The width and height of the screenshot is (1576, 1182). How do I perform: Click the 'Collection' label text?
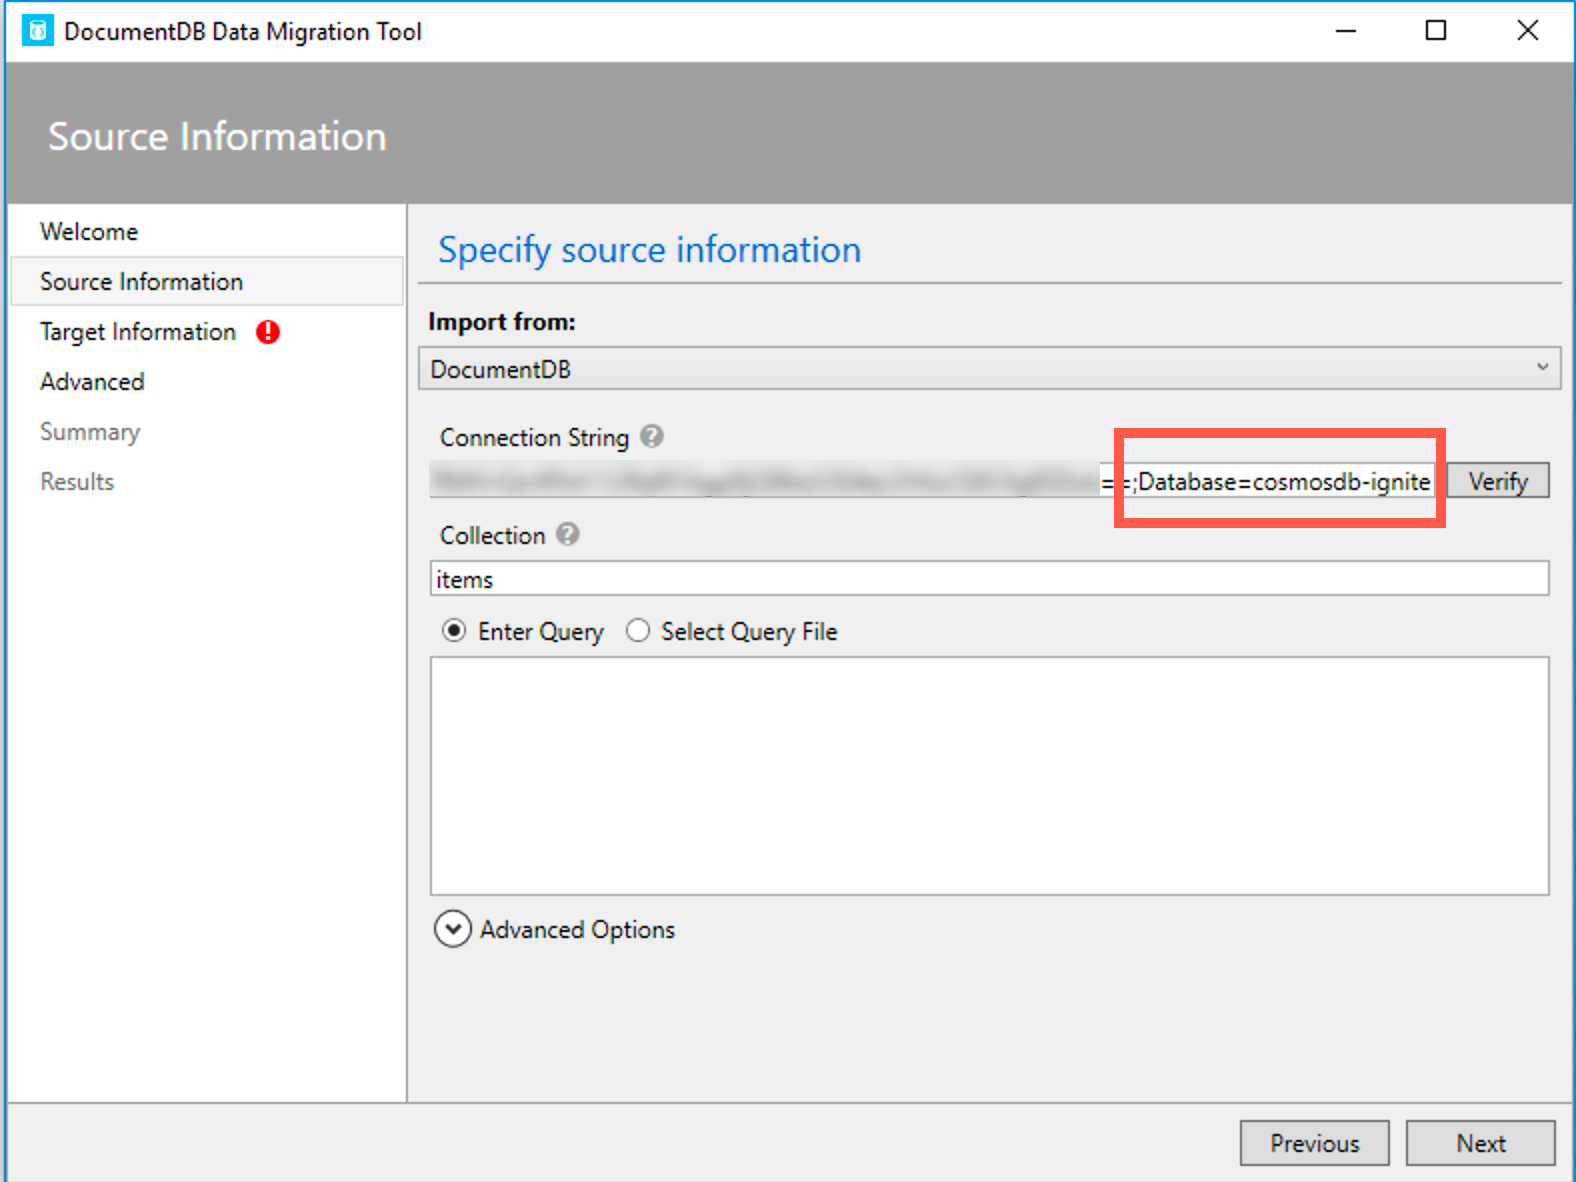tap(492, 536)
